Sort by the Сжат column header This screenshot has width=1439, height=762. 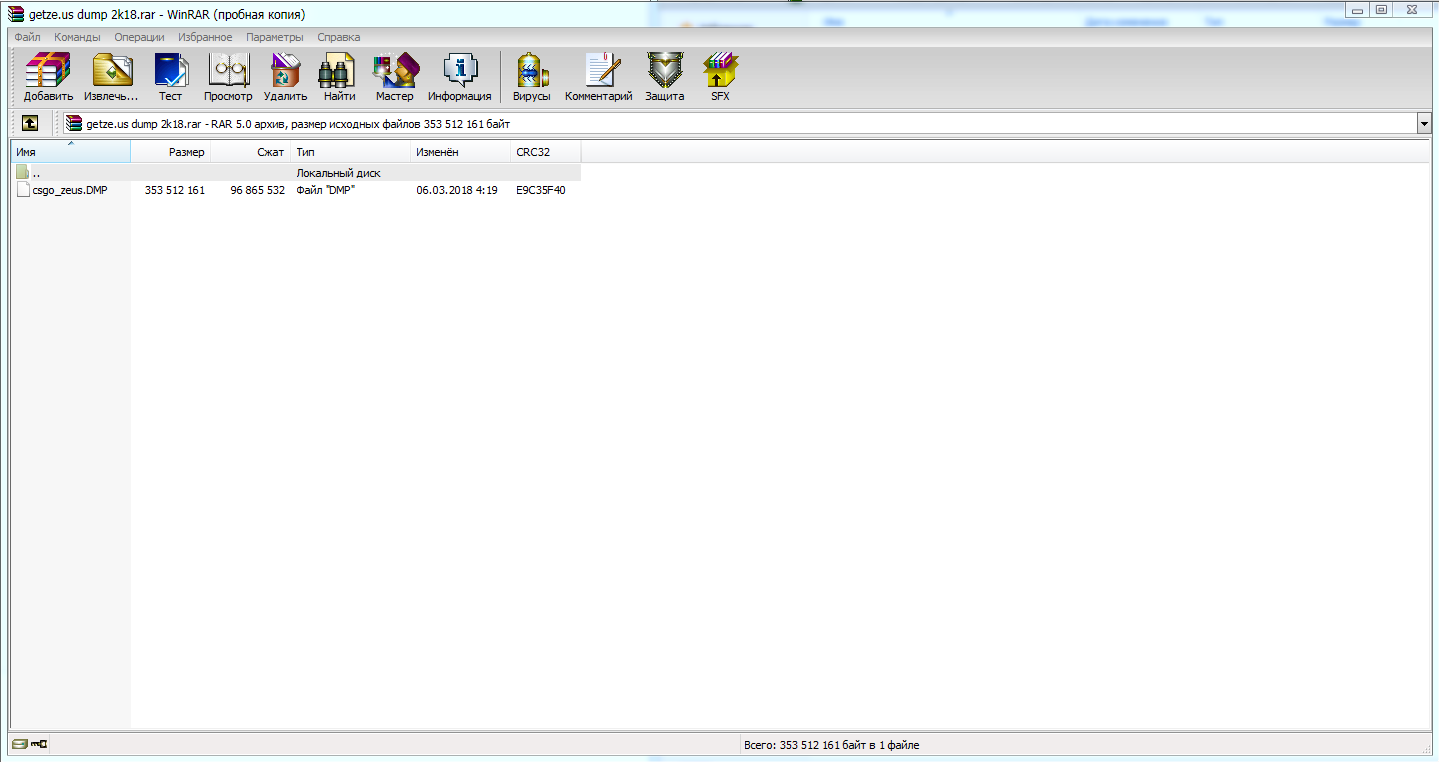[x=251, y=152]
